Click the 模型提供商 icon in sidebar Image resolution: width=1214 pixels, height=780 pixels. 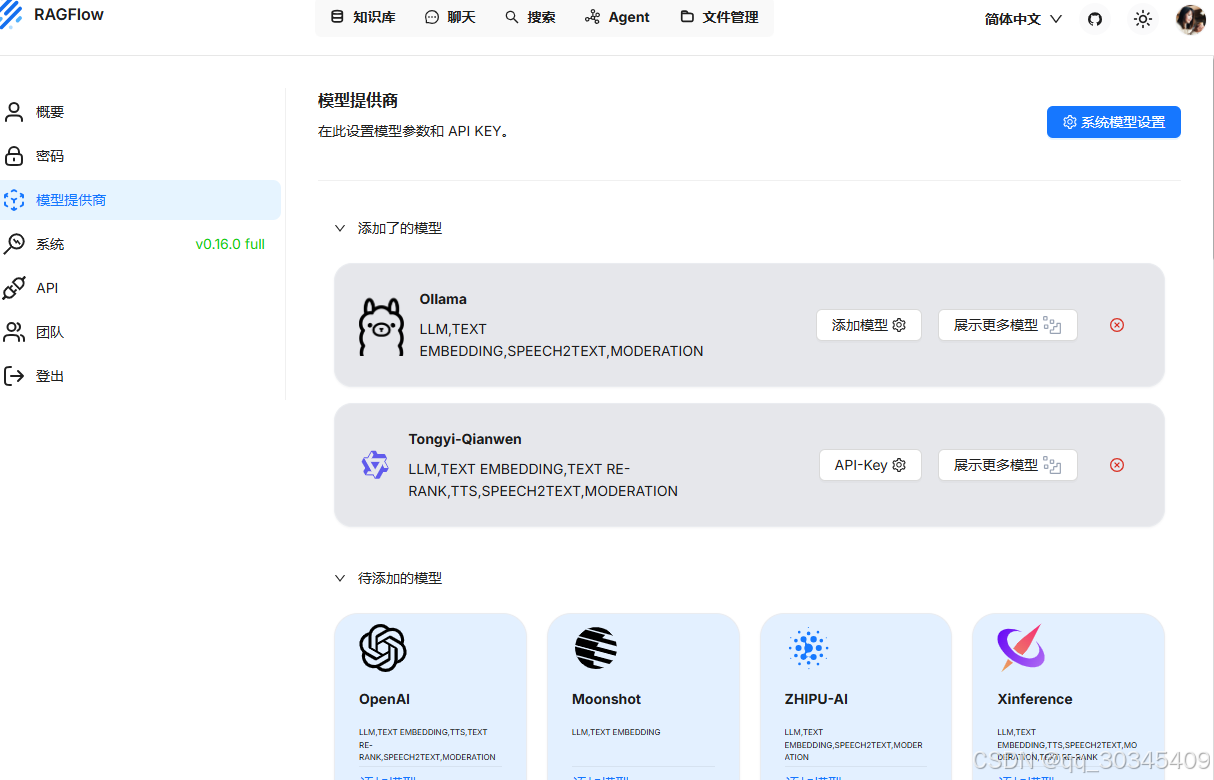point(14,200)
